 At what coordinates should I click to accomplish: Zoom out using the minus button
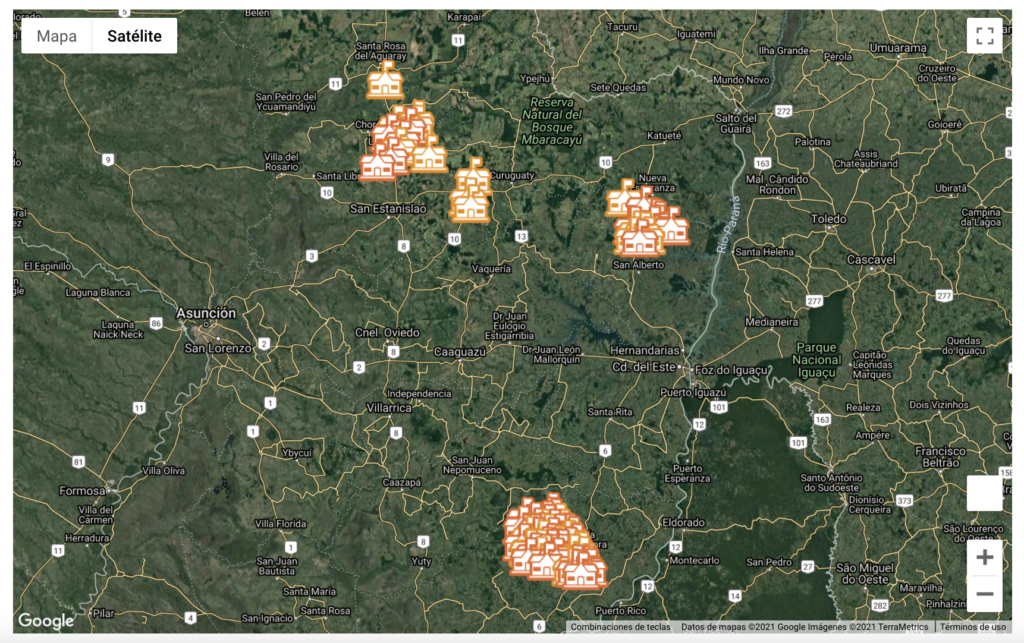pos(984,594)
